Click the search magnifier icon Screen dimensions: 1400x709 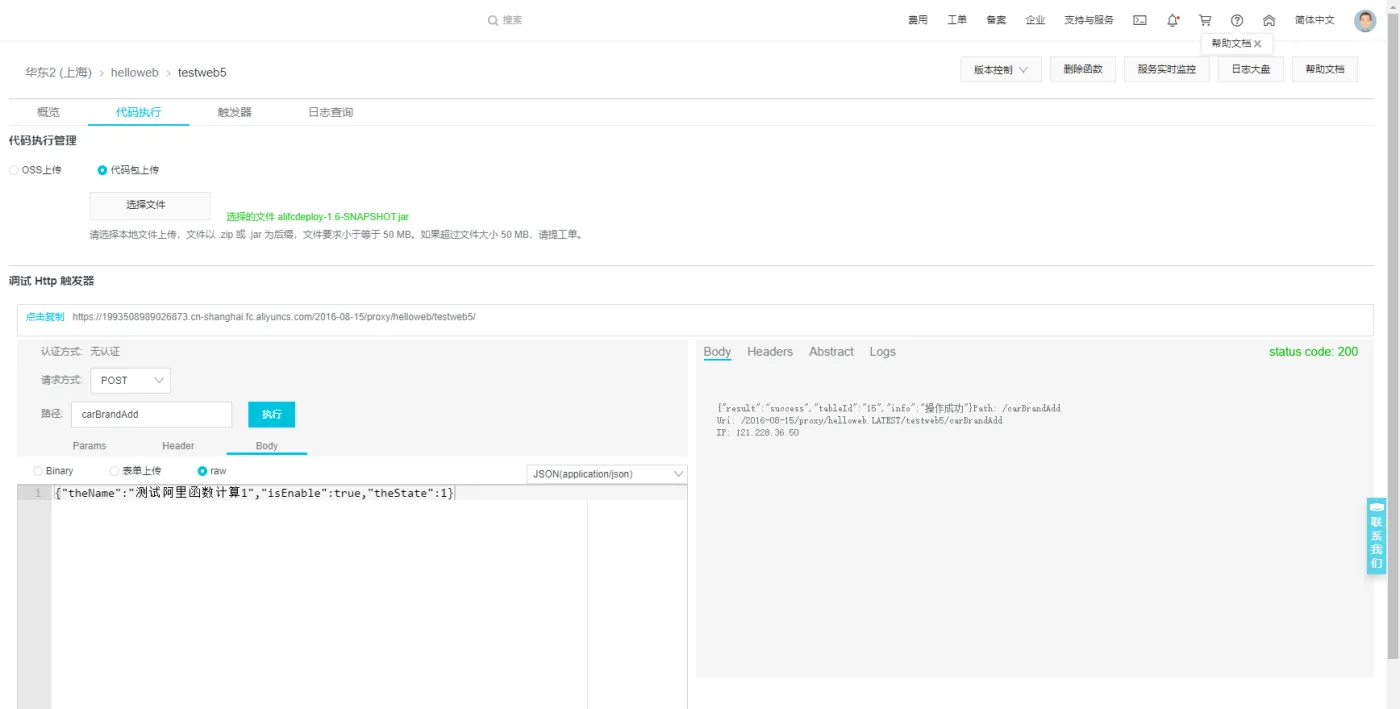pos(493,20)
